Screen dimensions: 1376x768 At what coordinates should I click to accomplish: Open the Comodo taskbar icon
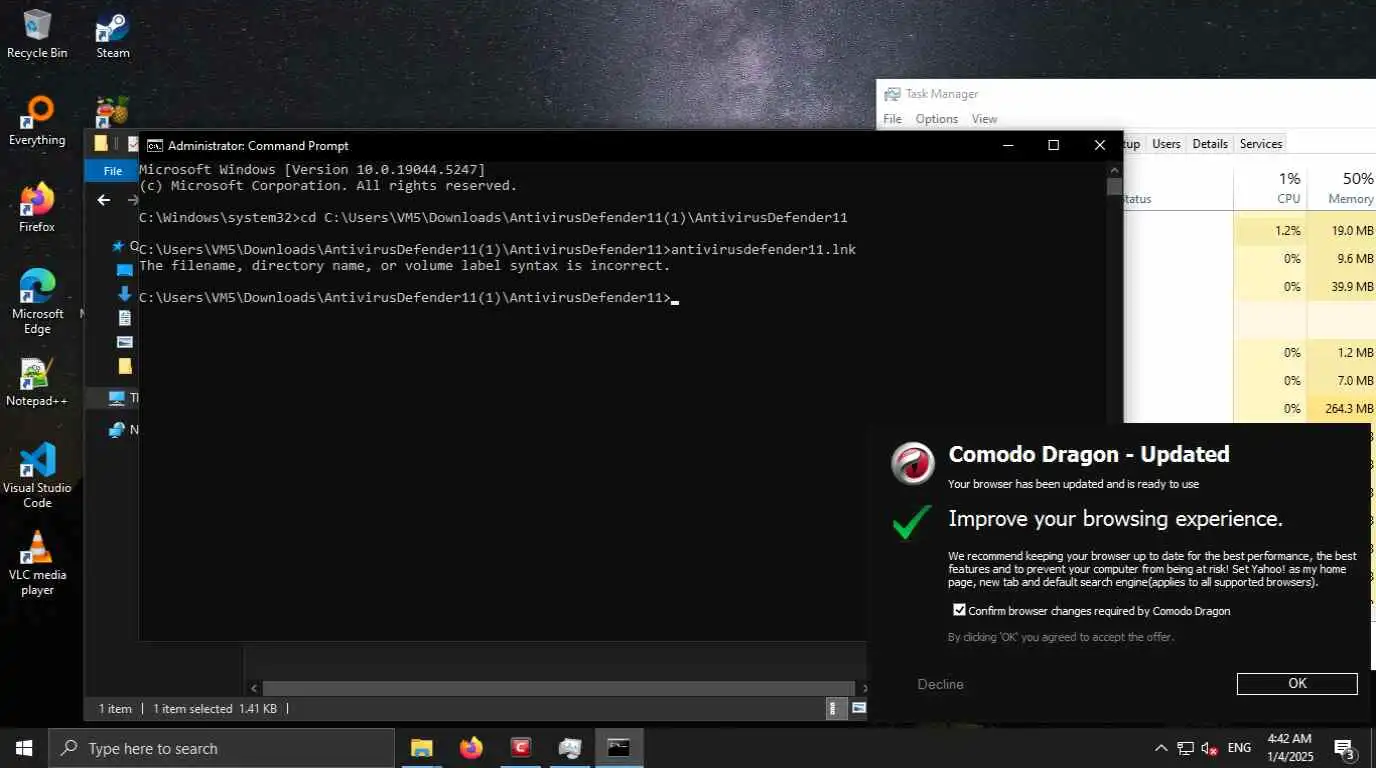click(x=520, y=748)
